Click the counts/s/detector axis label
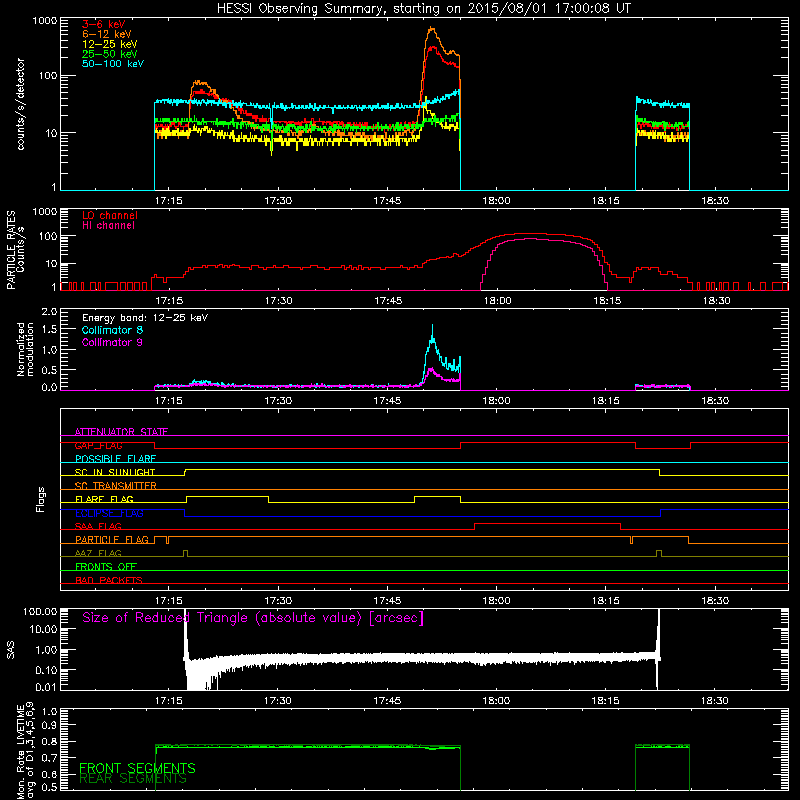This screenshot has height=800, width=800. pyautogui.click(x=20, y=104)
